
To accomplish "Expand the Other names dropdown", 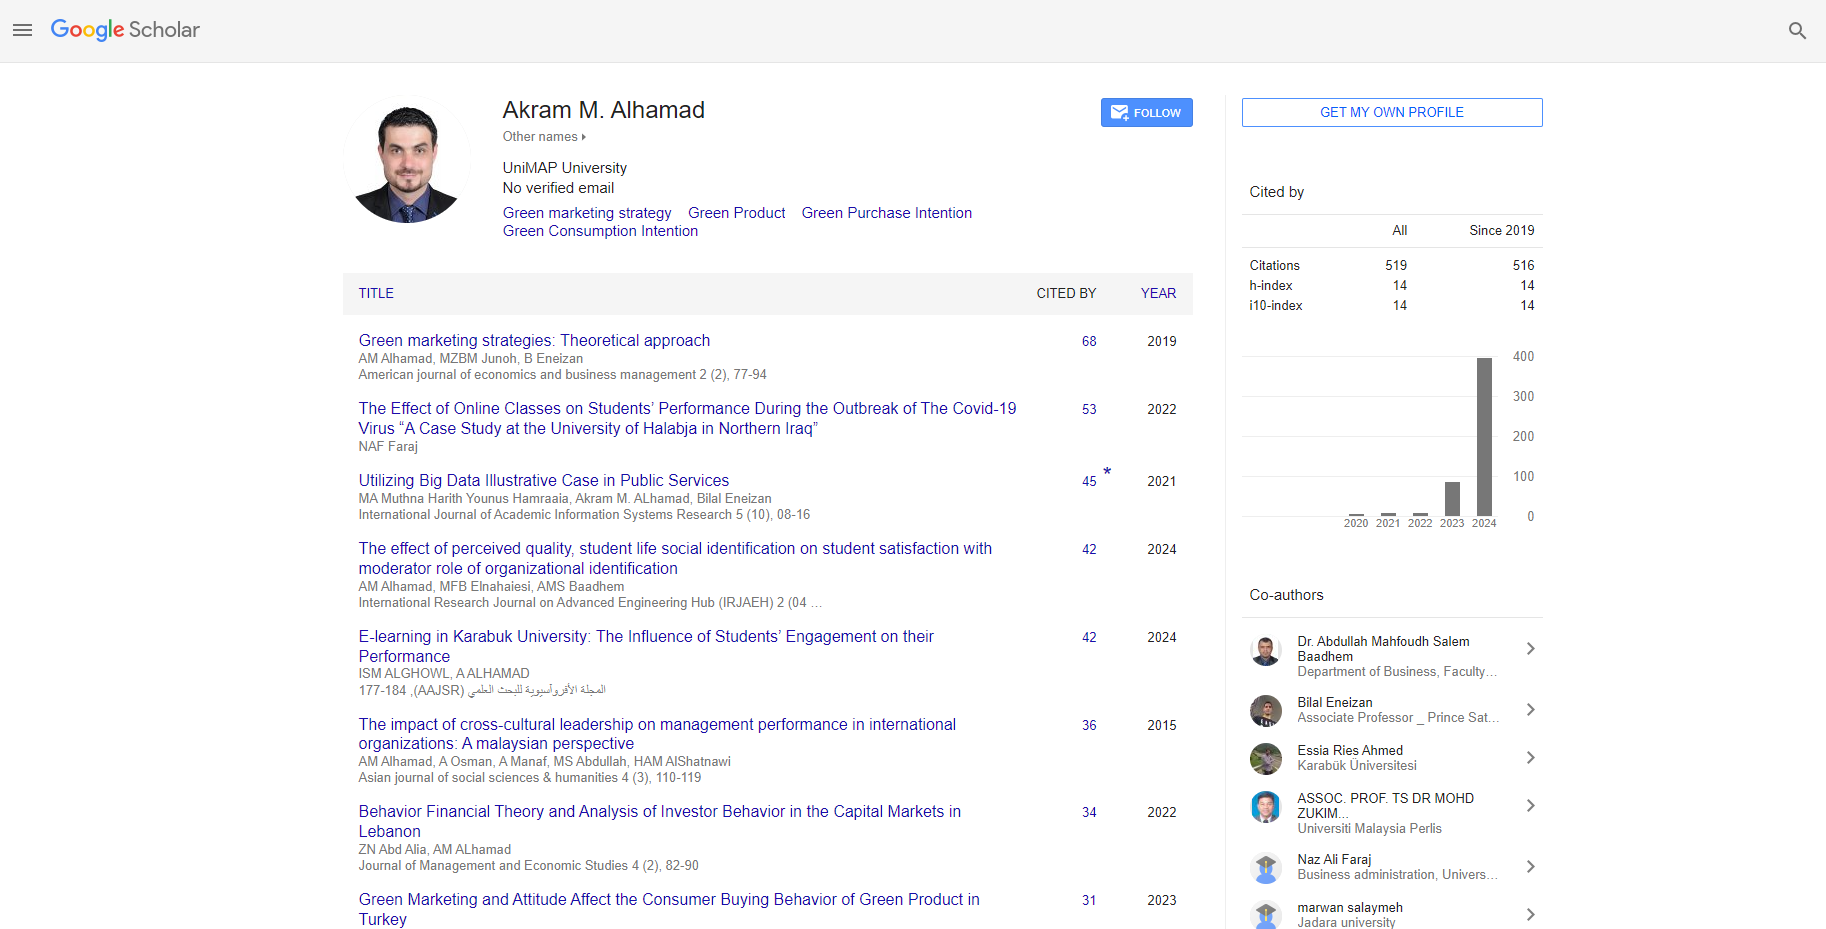I will click(x=544, y=137).
